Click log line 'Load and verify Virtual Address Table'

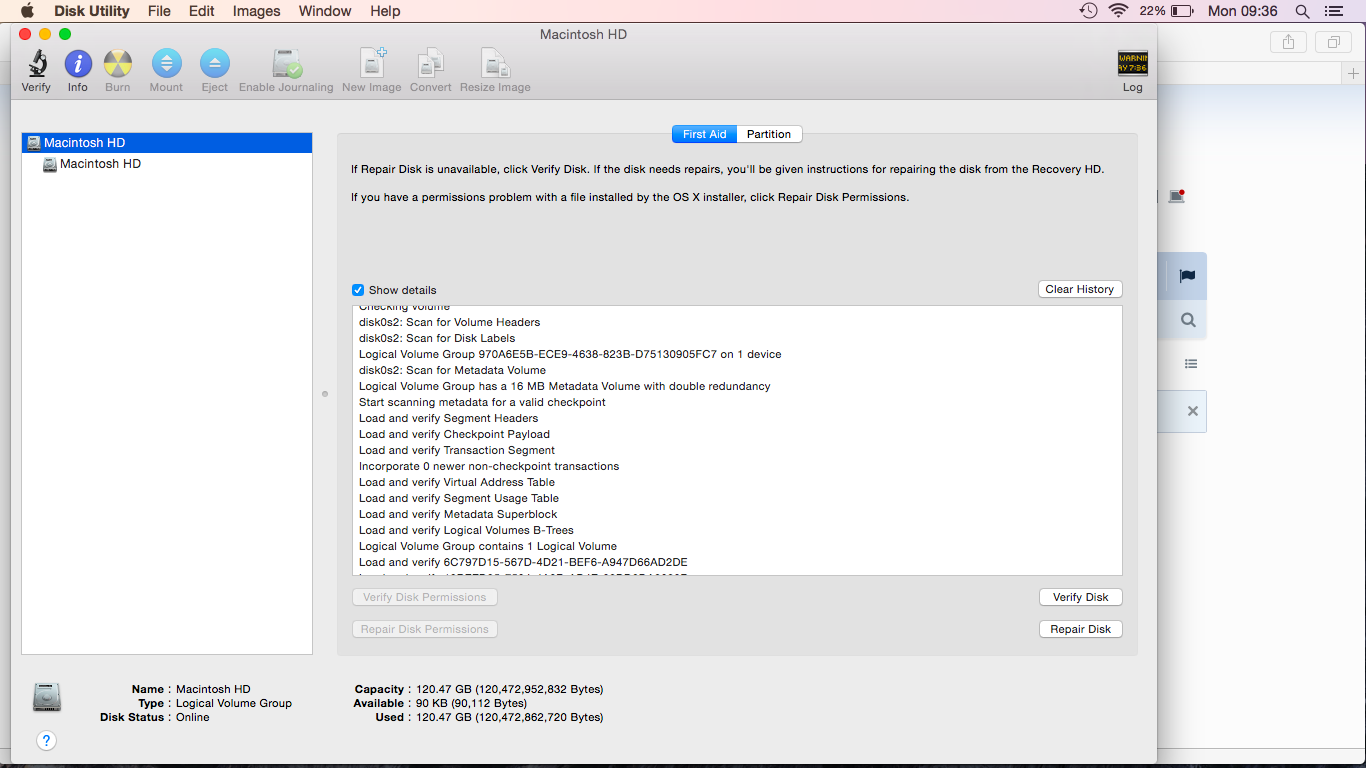point(457,482)
